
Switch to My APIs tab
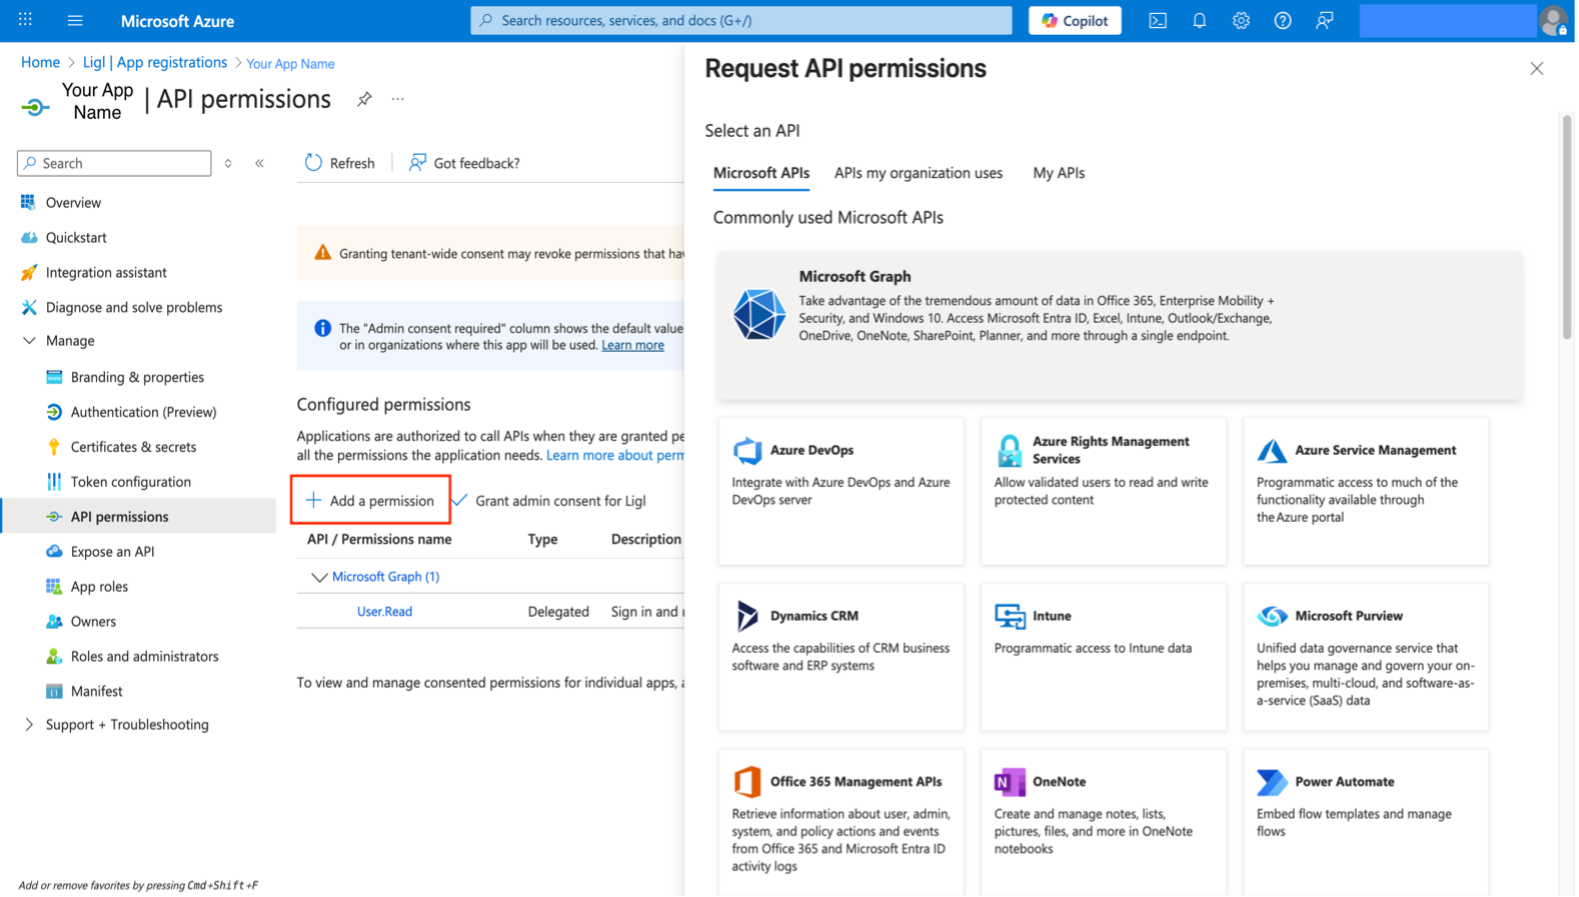(1058, 173)
